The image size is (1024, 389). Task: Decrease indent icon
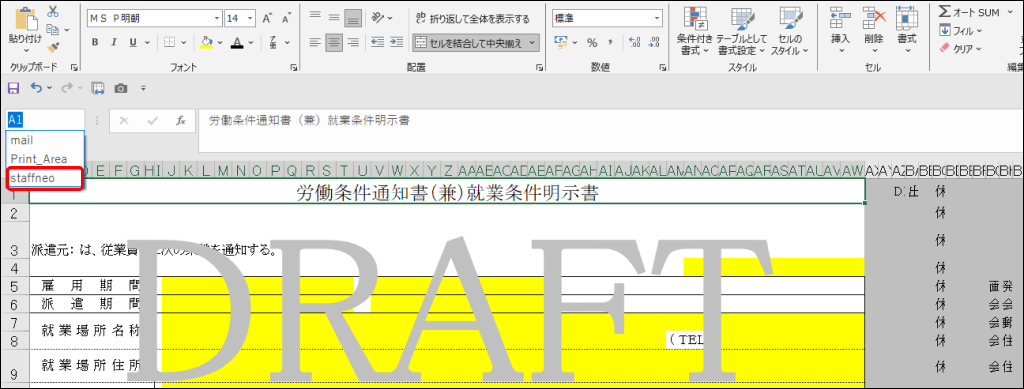coord(377,42)
